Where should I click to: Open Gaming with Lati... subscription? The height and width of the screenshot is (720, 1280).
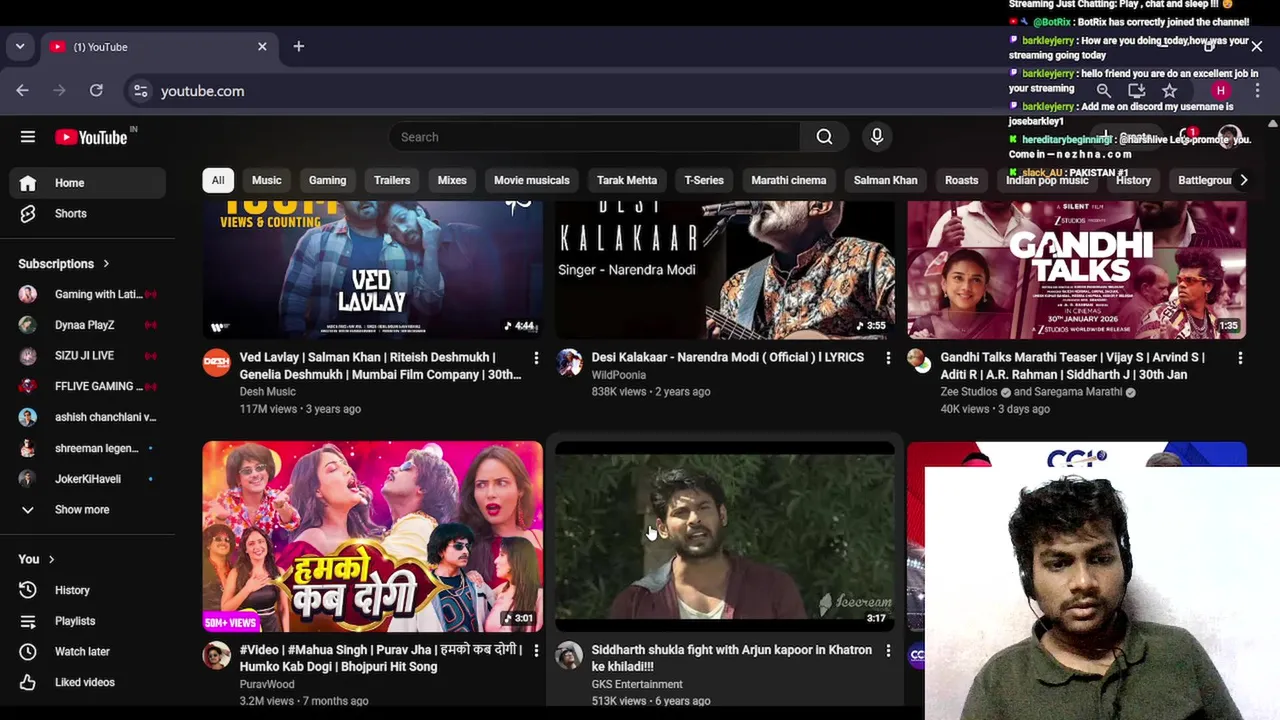[88, 294]
